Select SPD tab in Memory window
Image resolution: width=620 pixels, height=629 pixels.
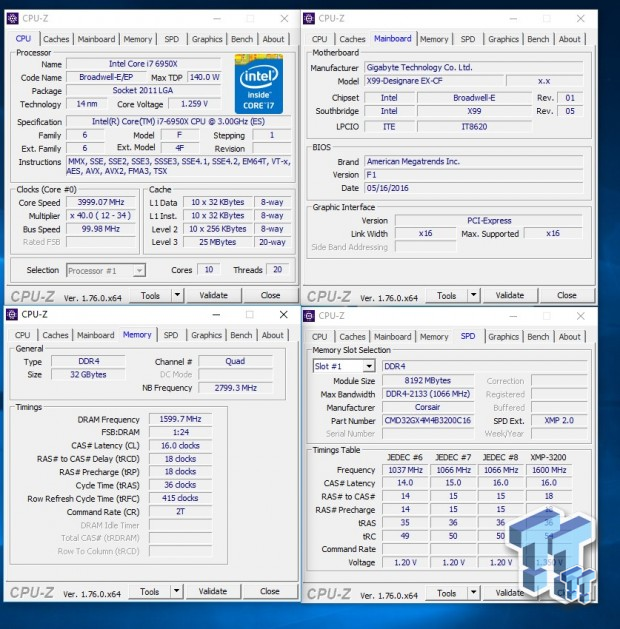click(171, 335)
